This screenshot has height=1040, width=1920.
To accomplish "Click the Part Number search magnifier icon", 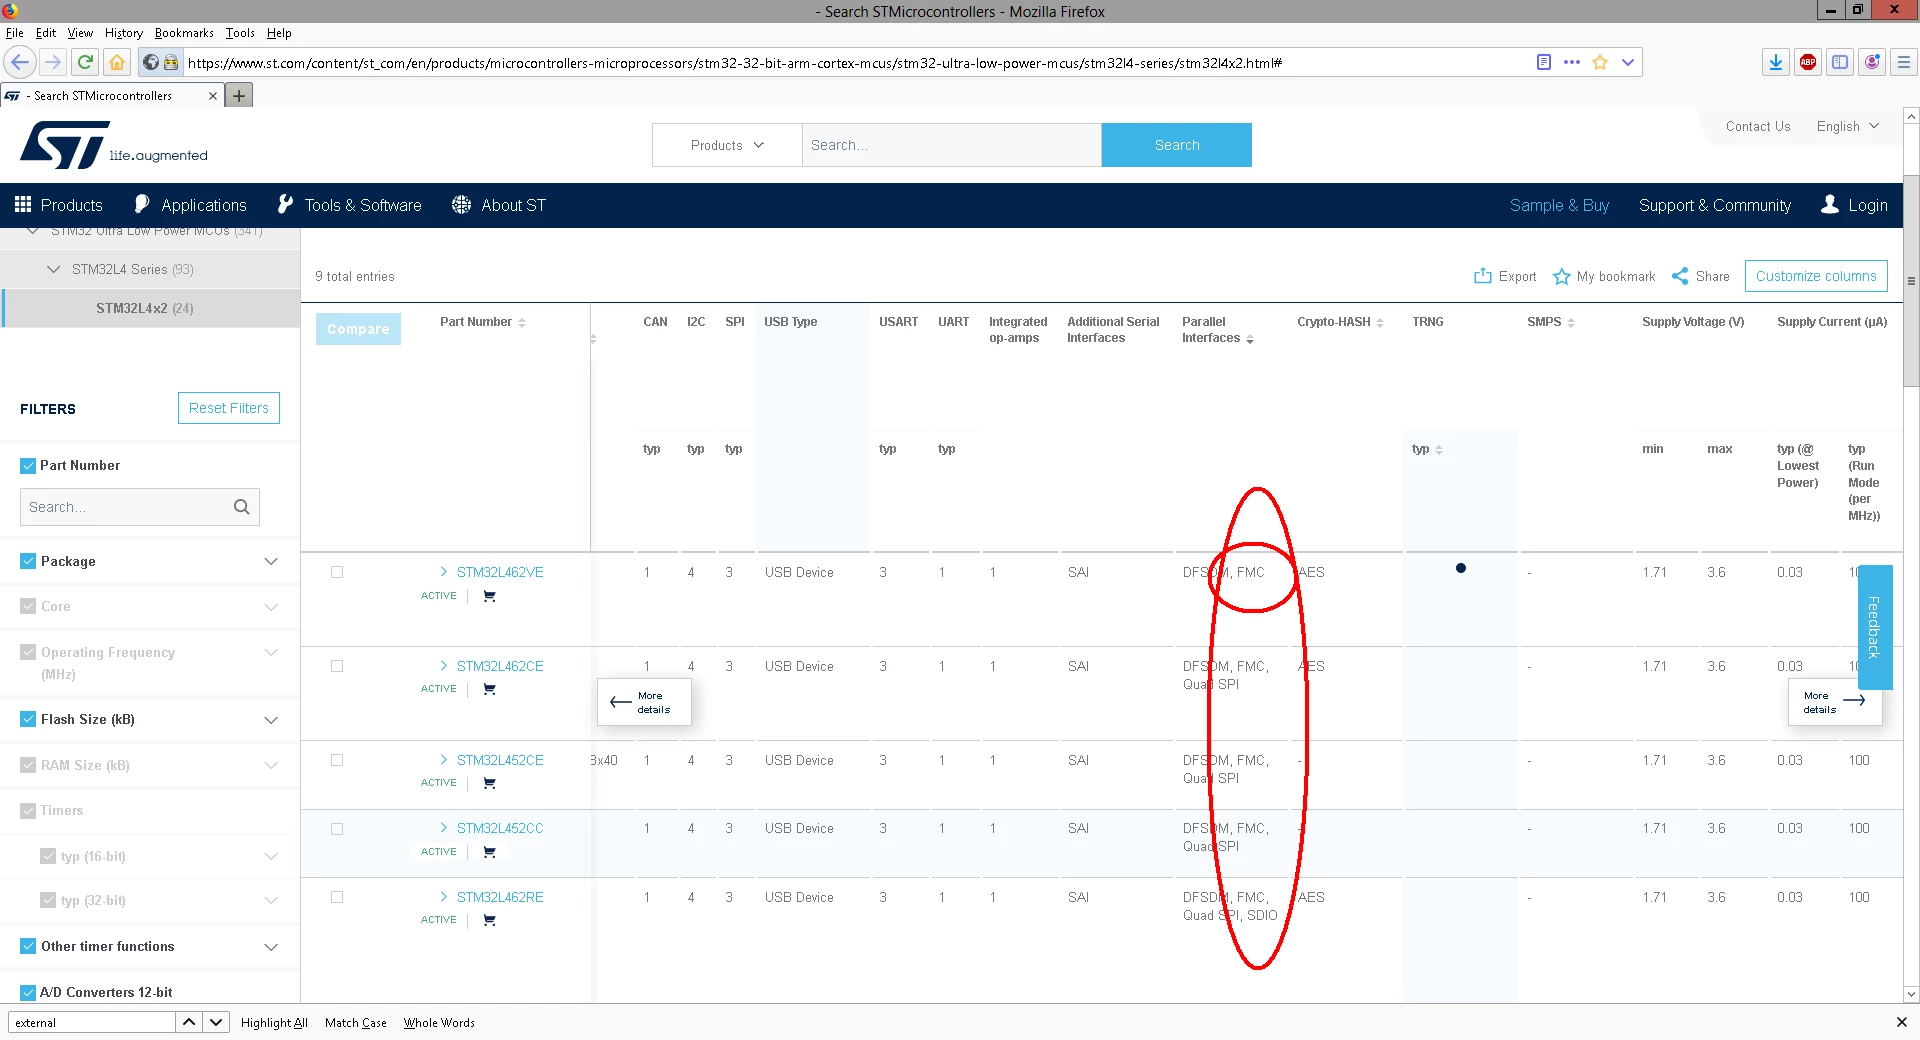I will (241, 507).
